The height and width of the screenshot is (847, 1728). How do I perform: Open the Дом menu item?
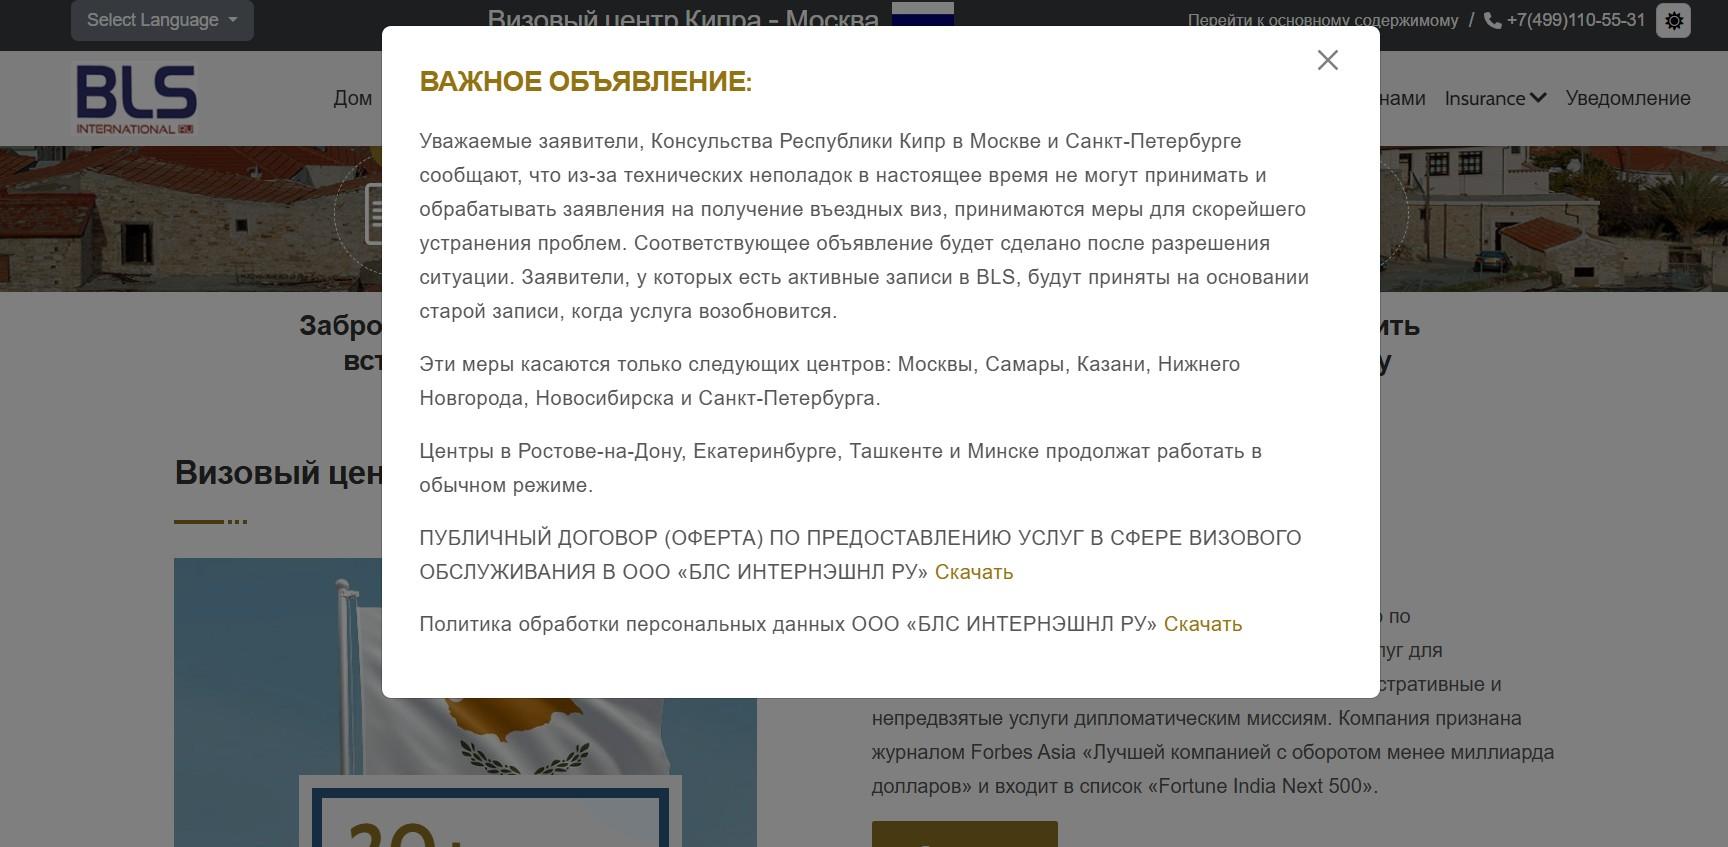(353, 98)
